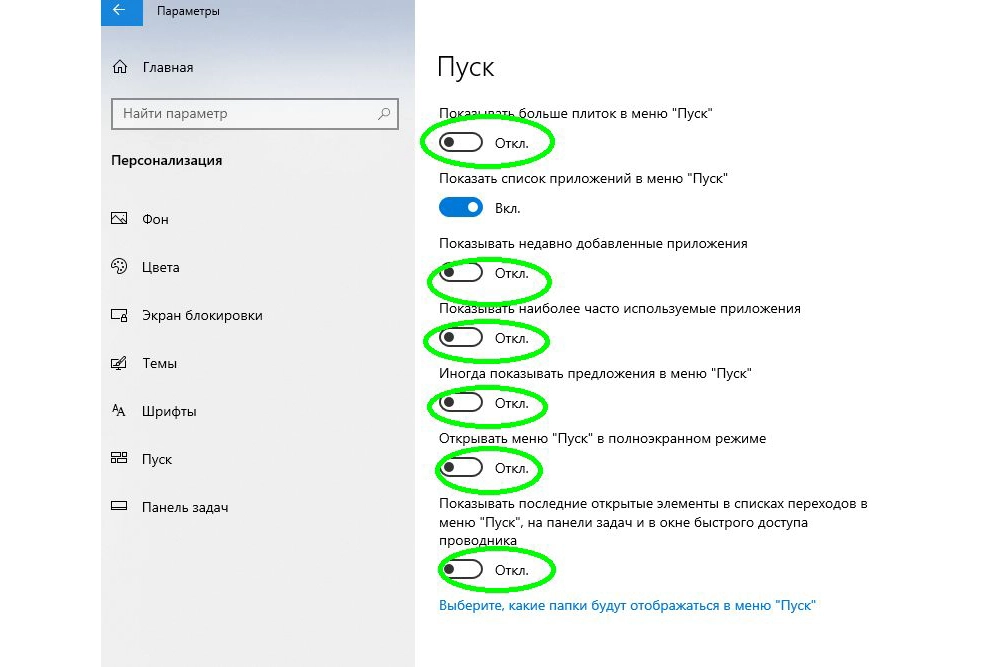1000x667 pixels.
Task: Click the Пуск page heading
Action: [466, 67]
